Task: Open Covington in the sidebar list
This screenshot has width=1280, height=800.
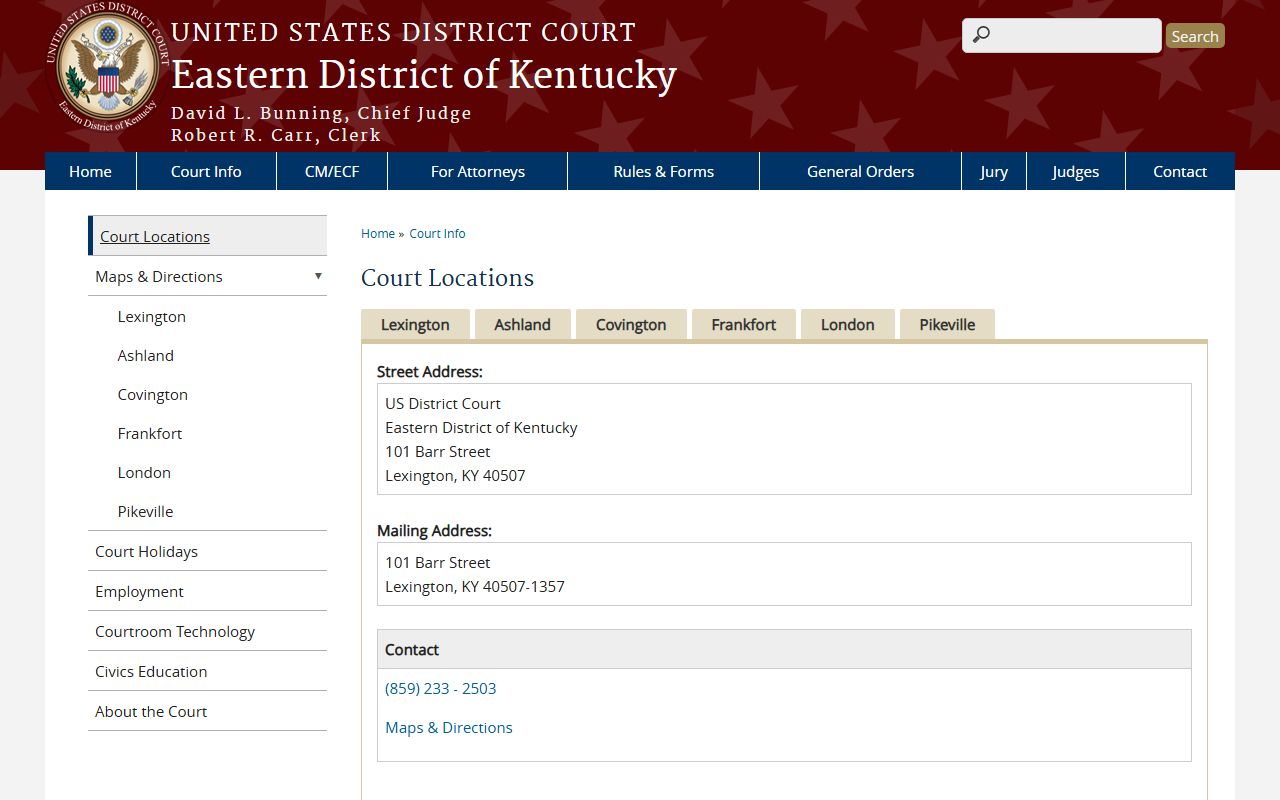Action: pyautogui.click(x=153, y=394)
